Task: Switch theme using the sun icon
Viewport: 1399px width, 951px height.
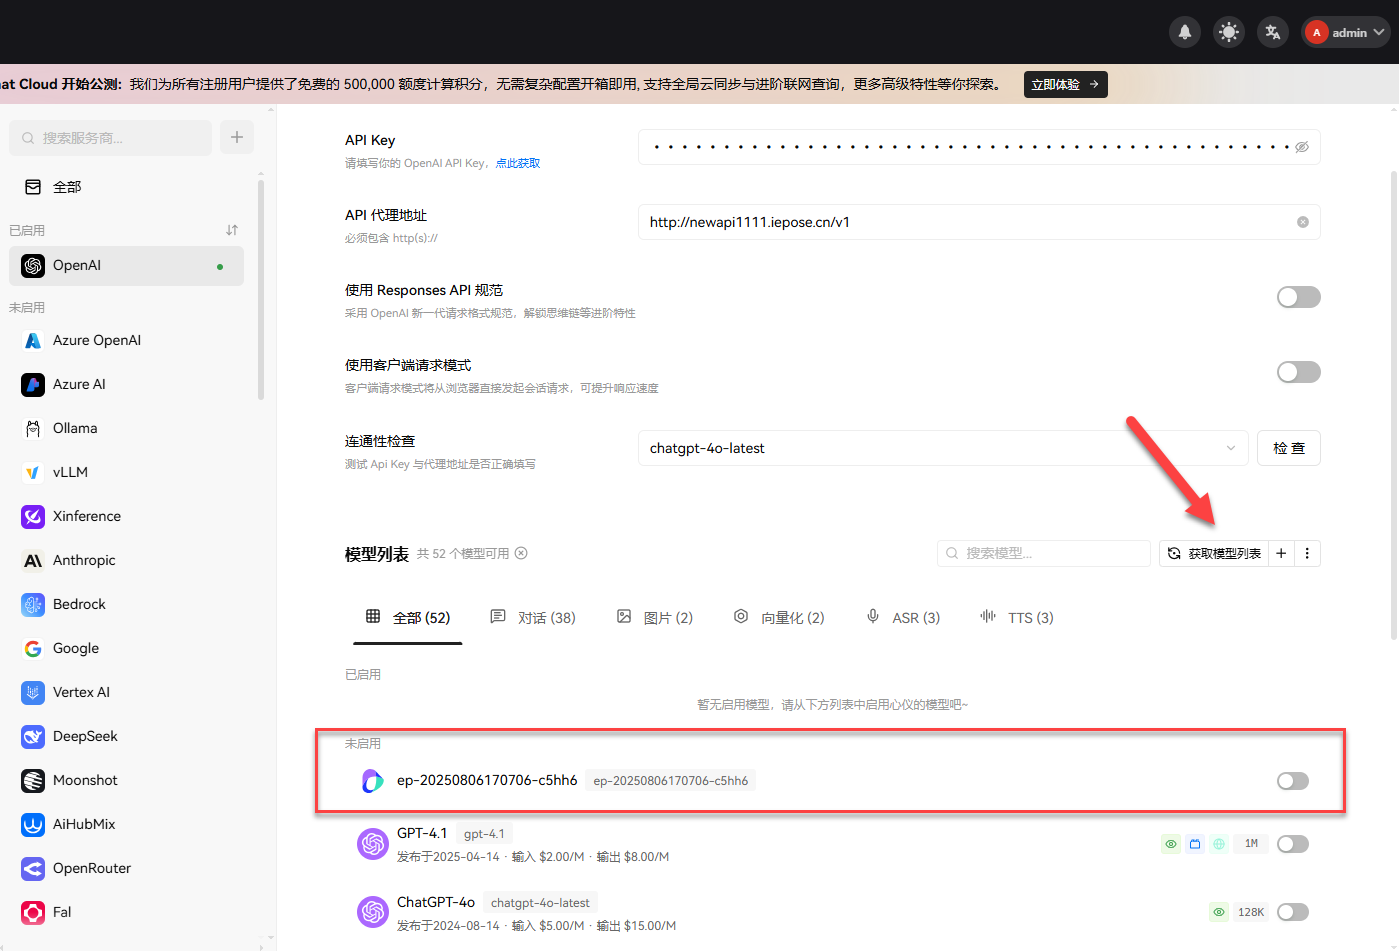Action: [x=1228, y=31]
